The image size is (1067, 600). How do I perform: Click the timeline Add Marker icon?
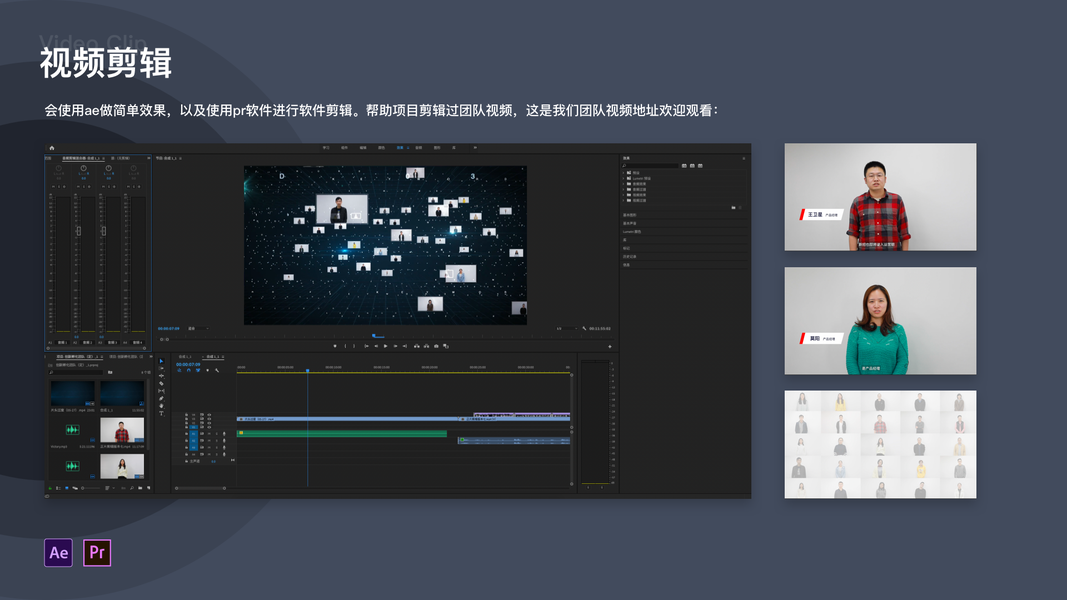click(x=208, y=370)
